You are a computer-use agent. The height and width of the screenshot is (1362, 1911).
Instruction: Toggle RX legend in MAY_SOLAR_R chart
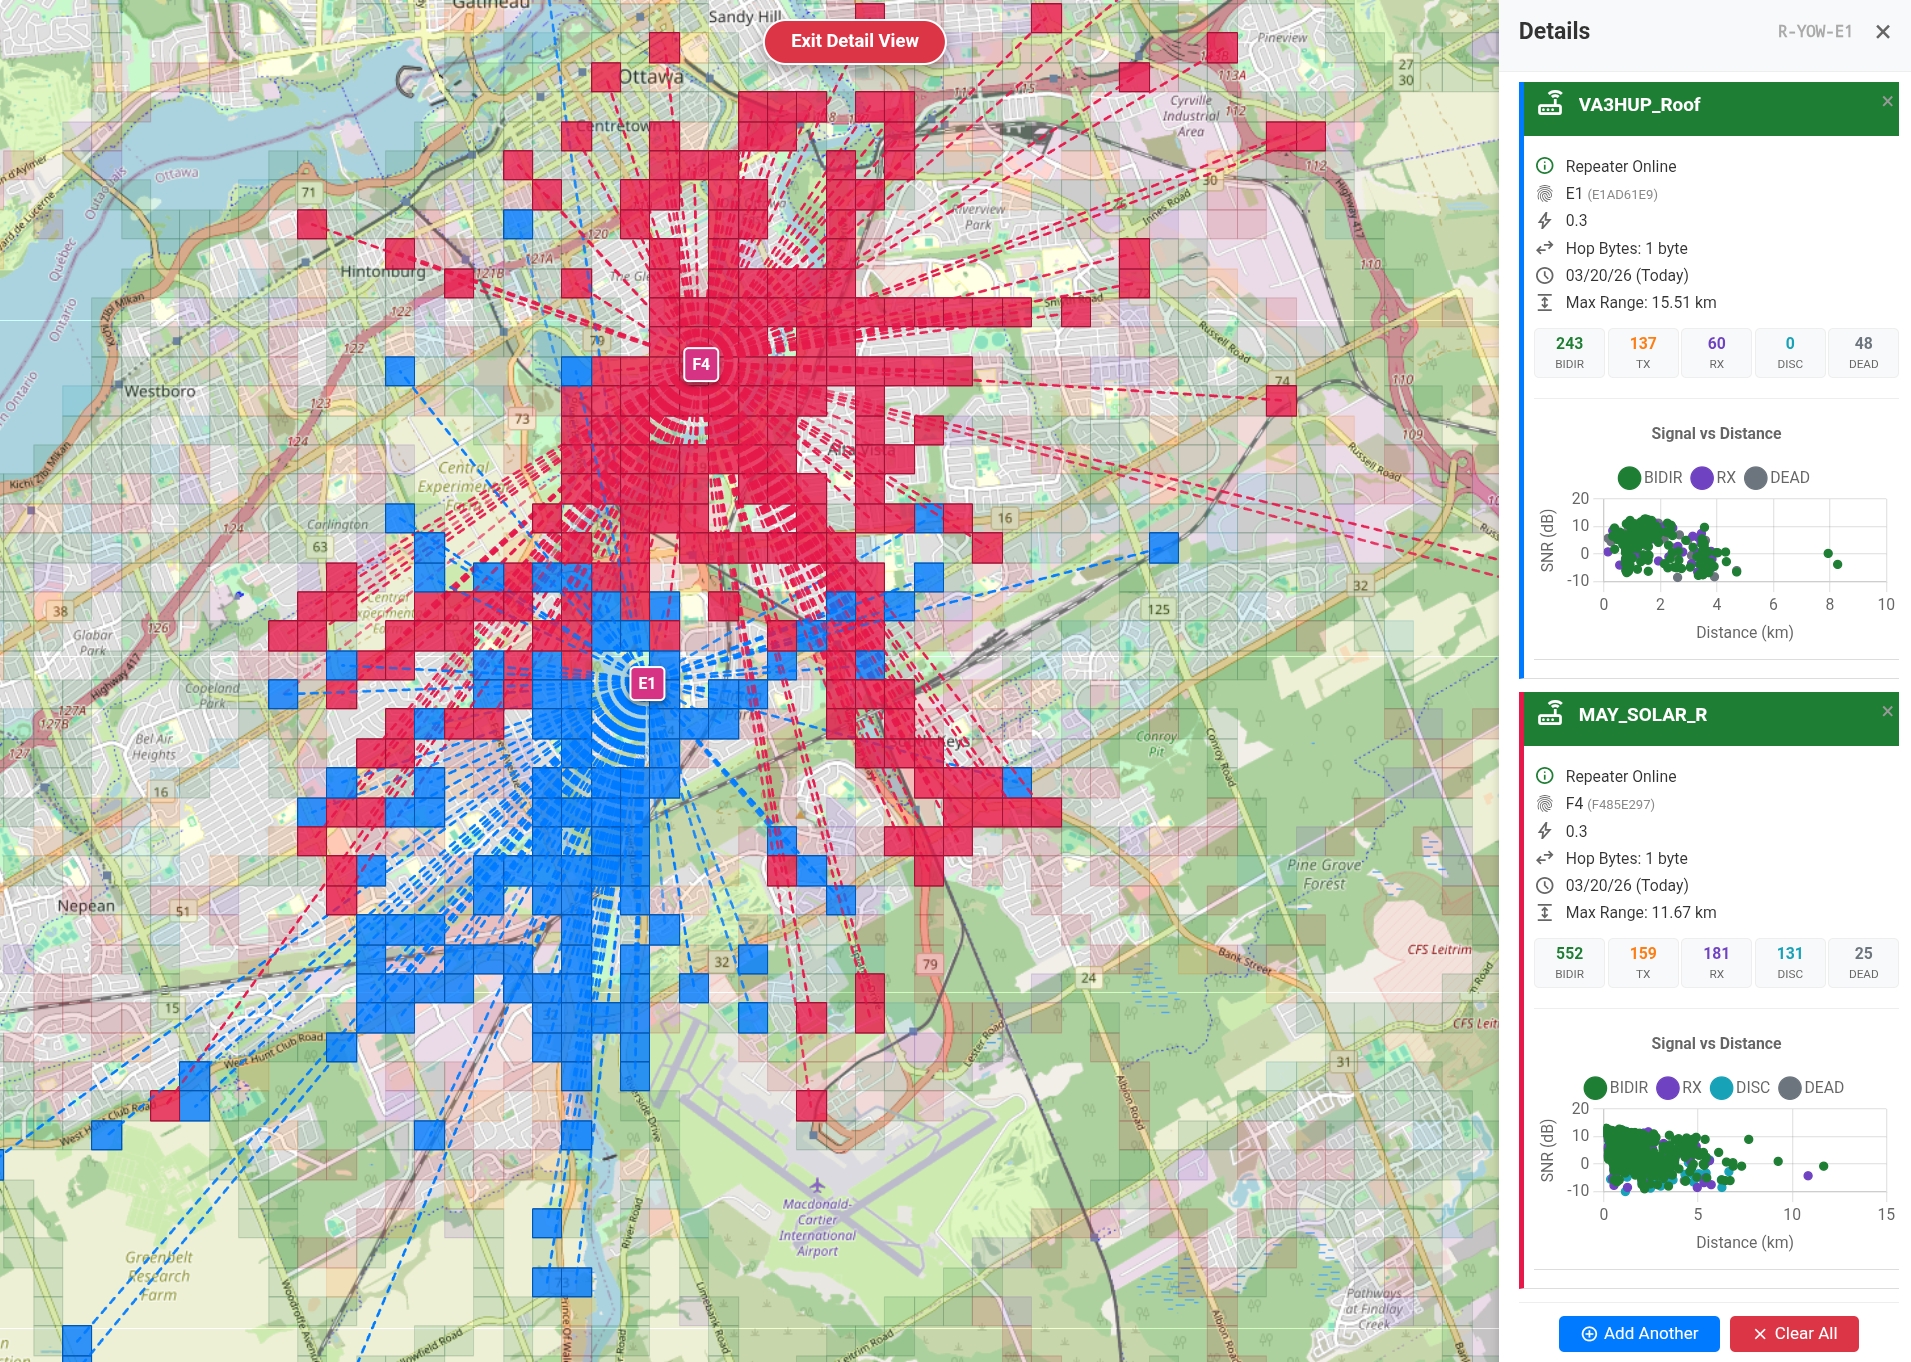pyautogui.click(x=1679, y=1088)
